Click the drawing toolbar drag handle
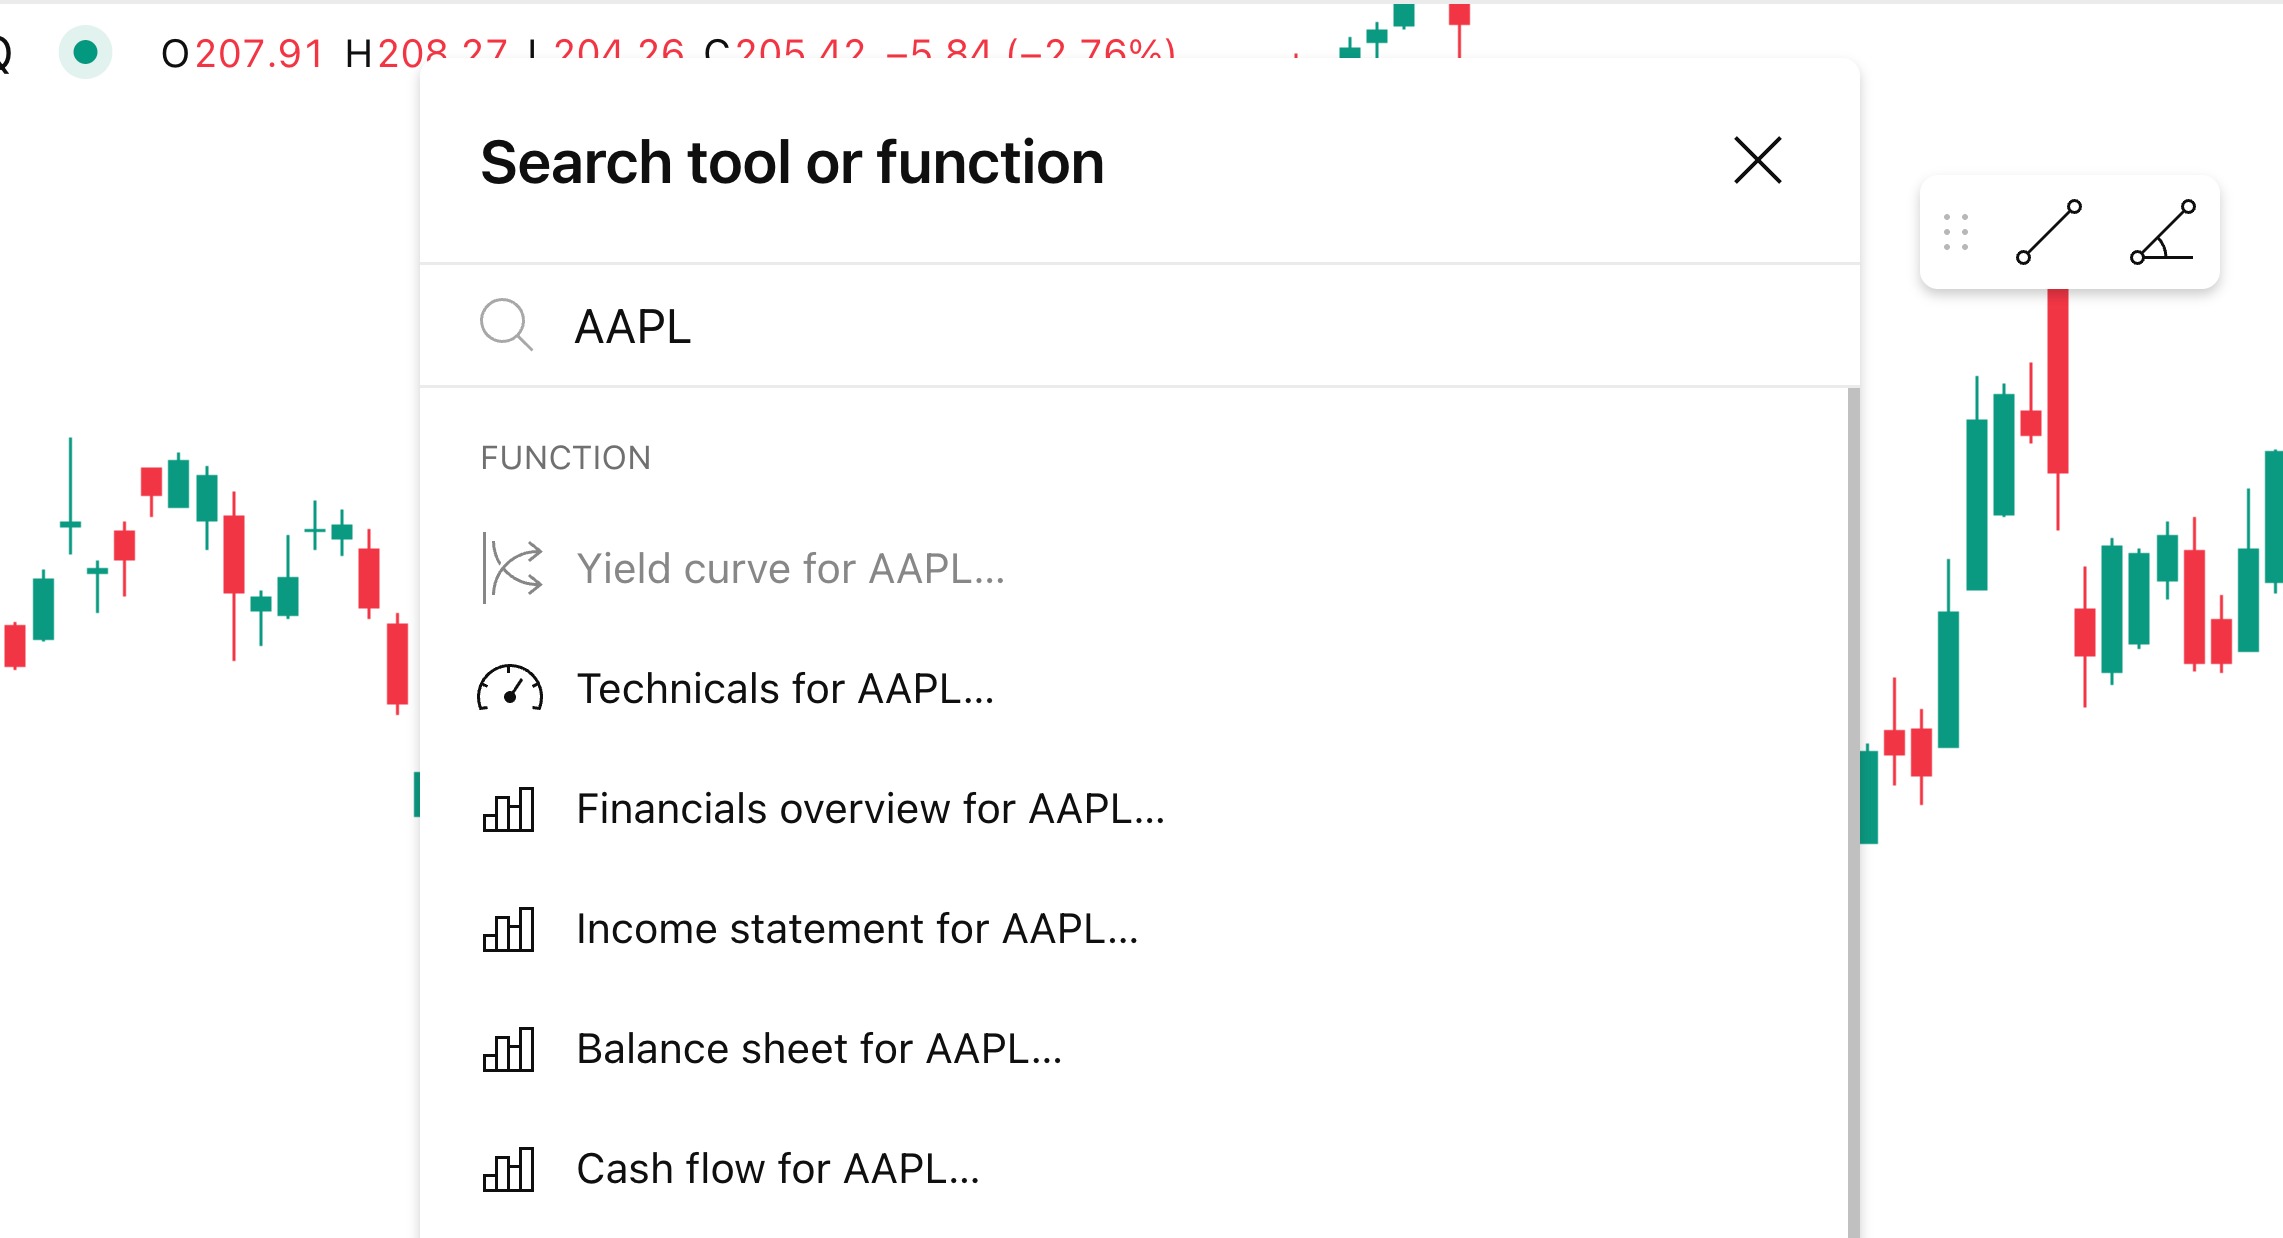The image size is (2283, 1238). 1955,232
